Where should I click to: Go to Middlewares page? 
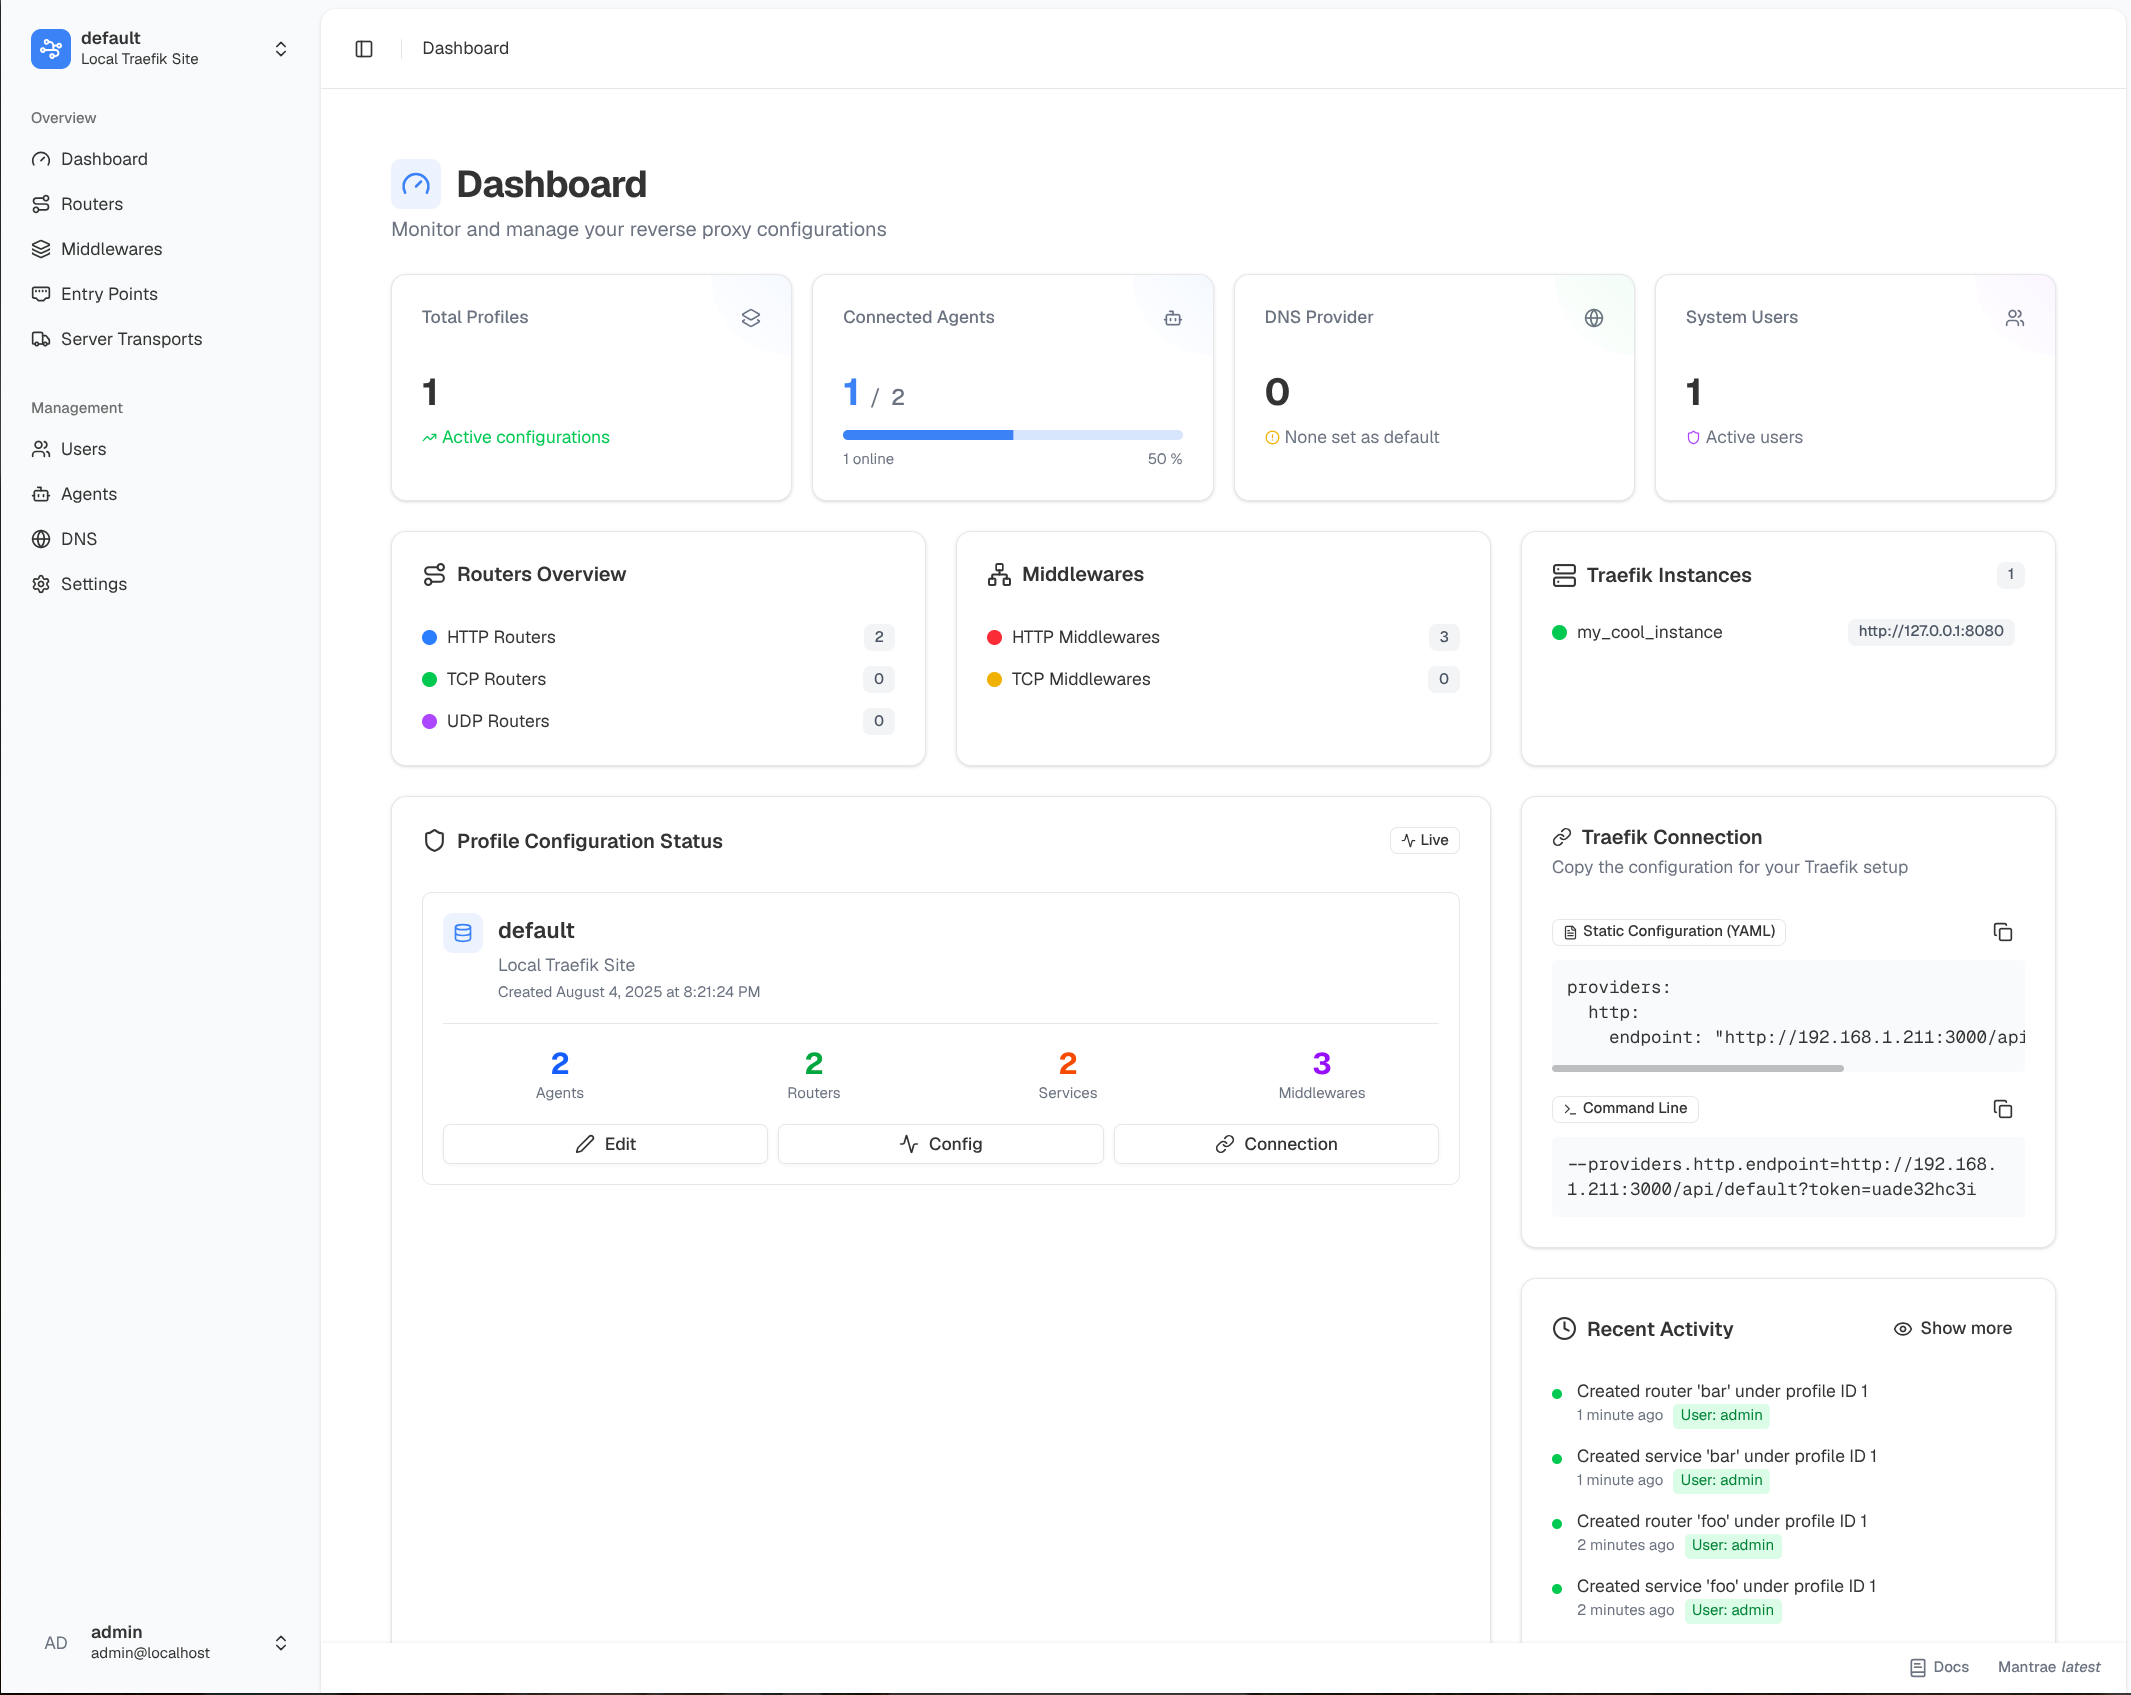(111, 249)
